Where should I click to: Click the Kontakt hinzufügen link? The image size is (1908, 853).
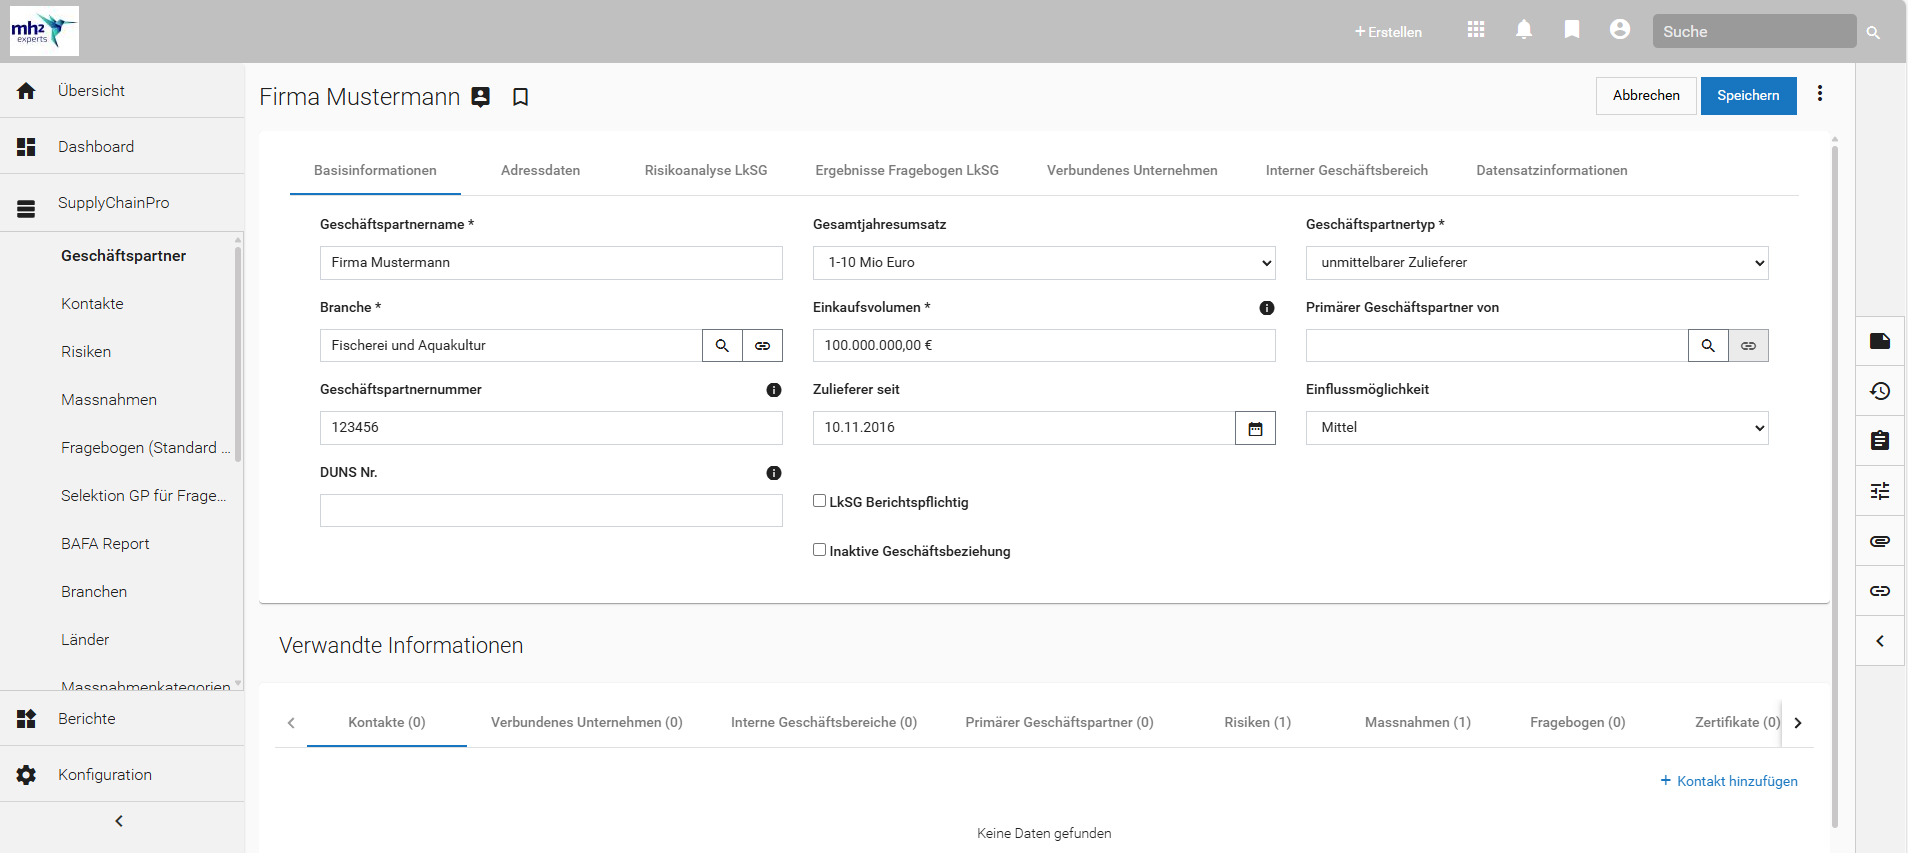tap(1729, 781)
